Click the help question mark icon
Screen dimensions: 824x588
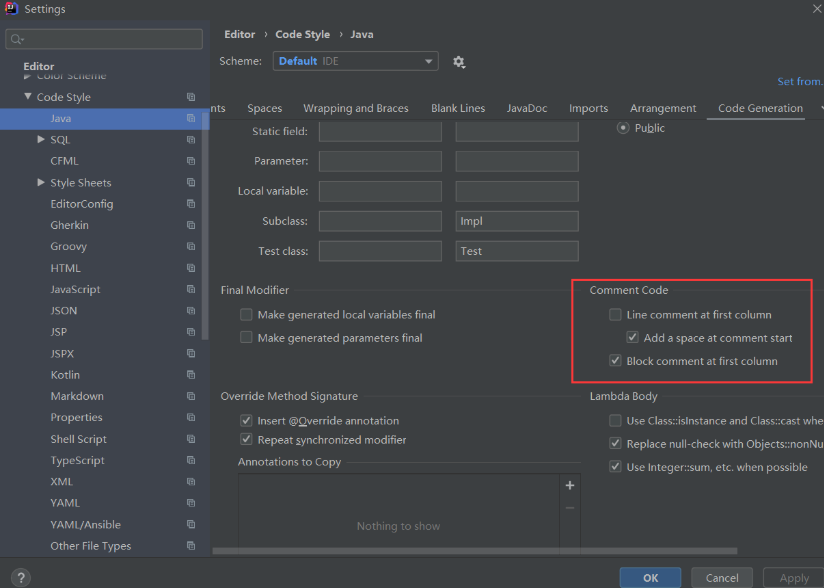pos(21,577)
